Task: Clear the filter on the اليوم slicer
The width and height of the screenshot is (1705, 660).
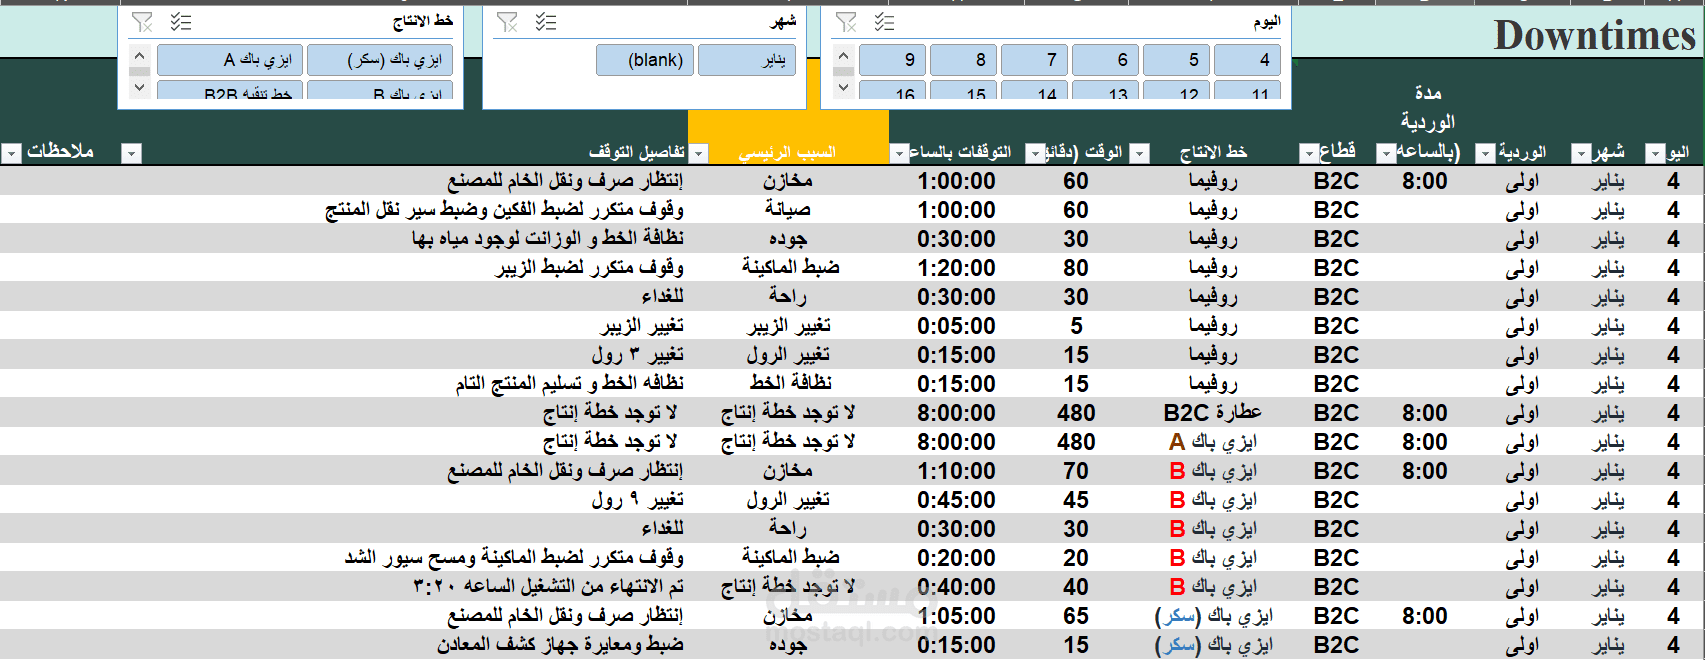Action: (846, 22)
